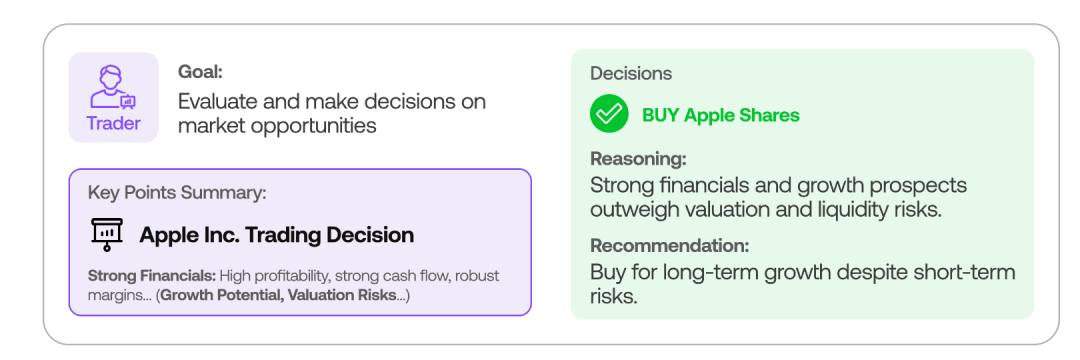Click the Trader label under avatar
Image resolution: width=1080 pixels, height=360 pixels.
(x=114, y=124)
